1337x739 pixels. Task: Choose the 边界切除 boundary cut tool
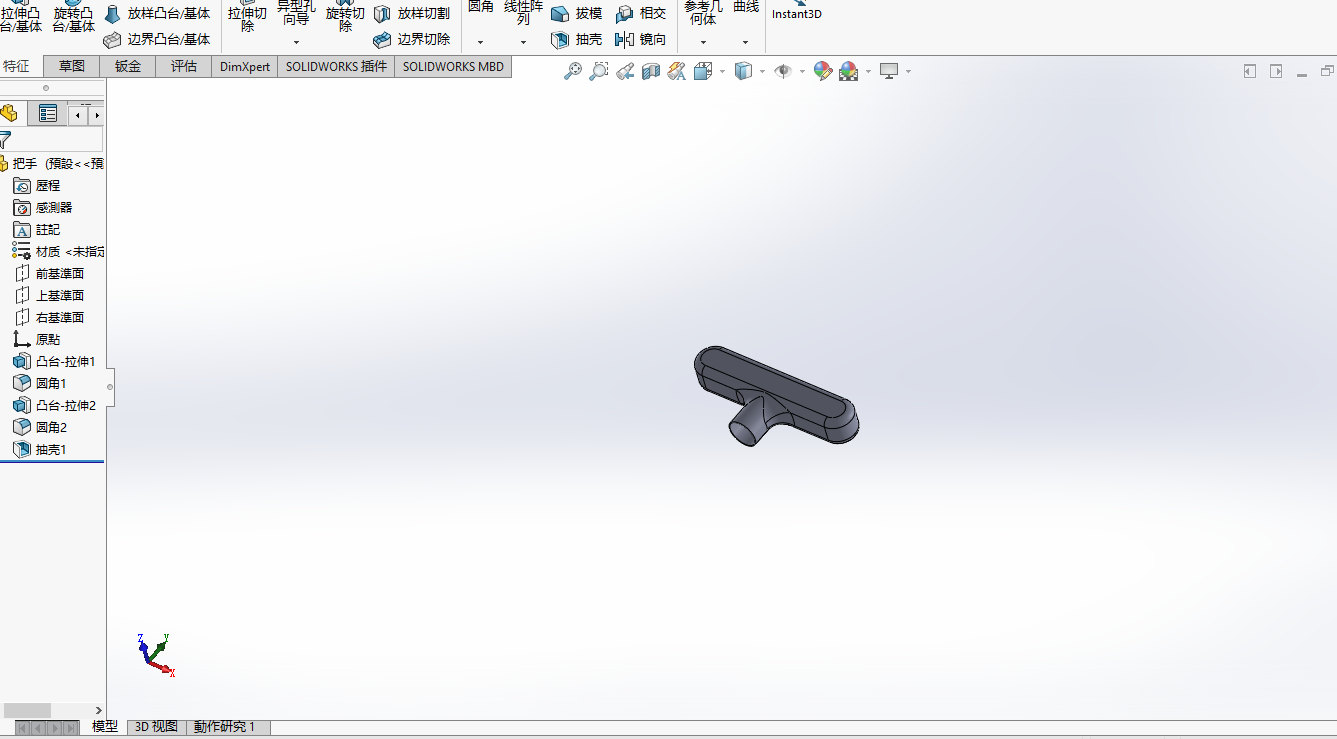(x=411, y=39)
